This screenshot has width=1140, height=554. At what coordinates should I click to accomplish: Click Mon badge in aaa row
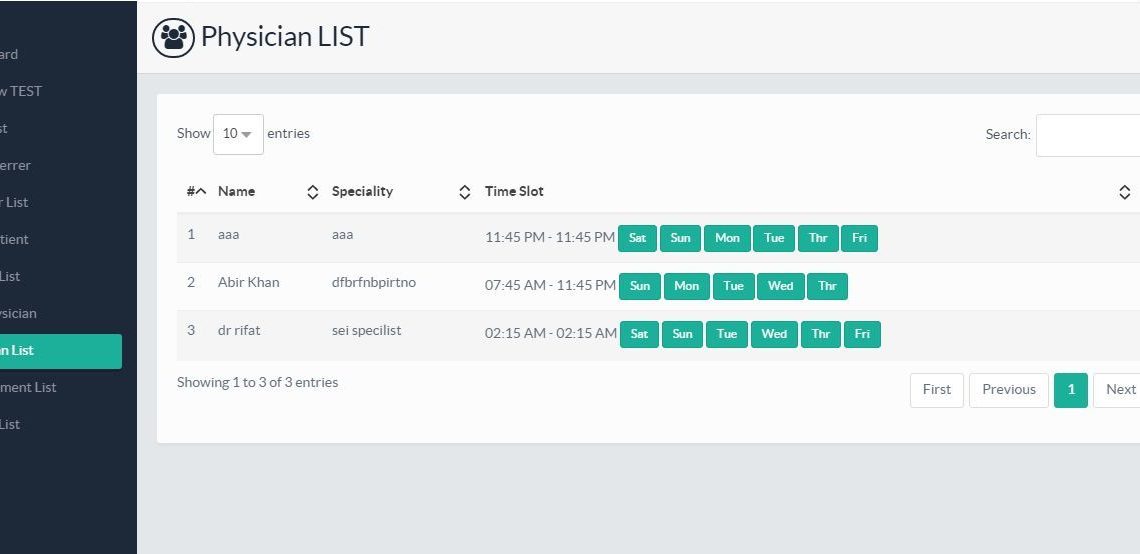727,238
